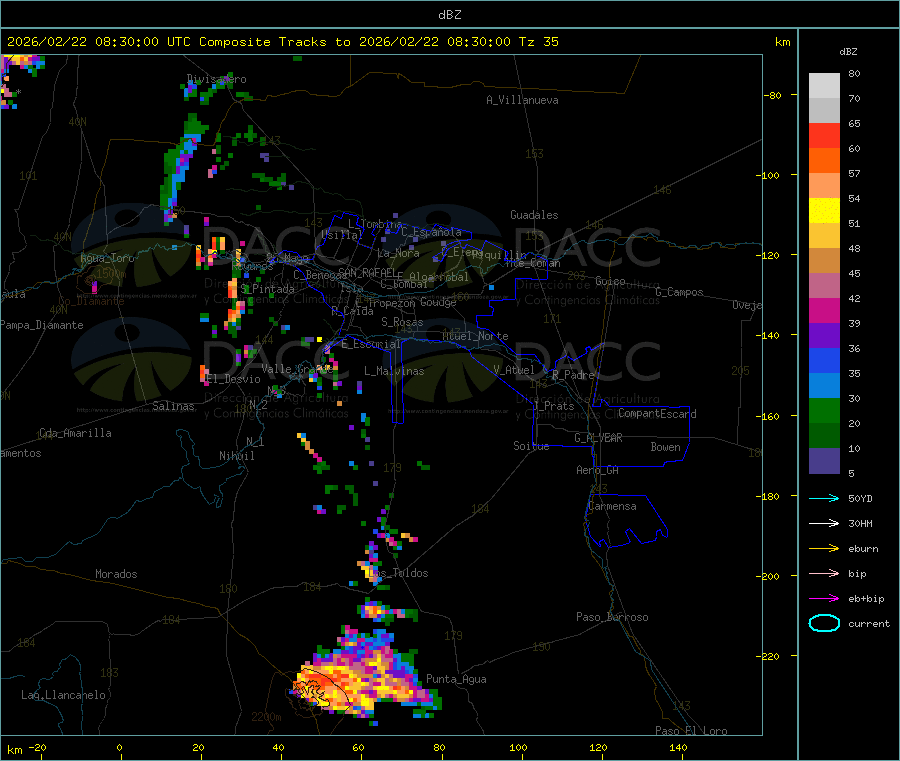Select the 35 dBZ blue legend swatch
Image resolution: width=900 pixels, height=761 pixels.
824,360
